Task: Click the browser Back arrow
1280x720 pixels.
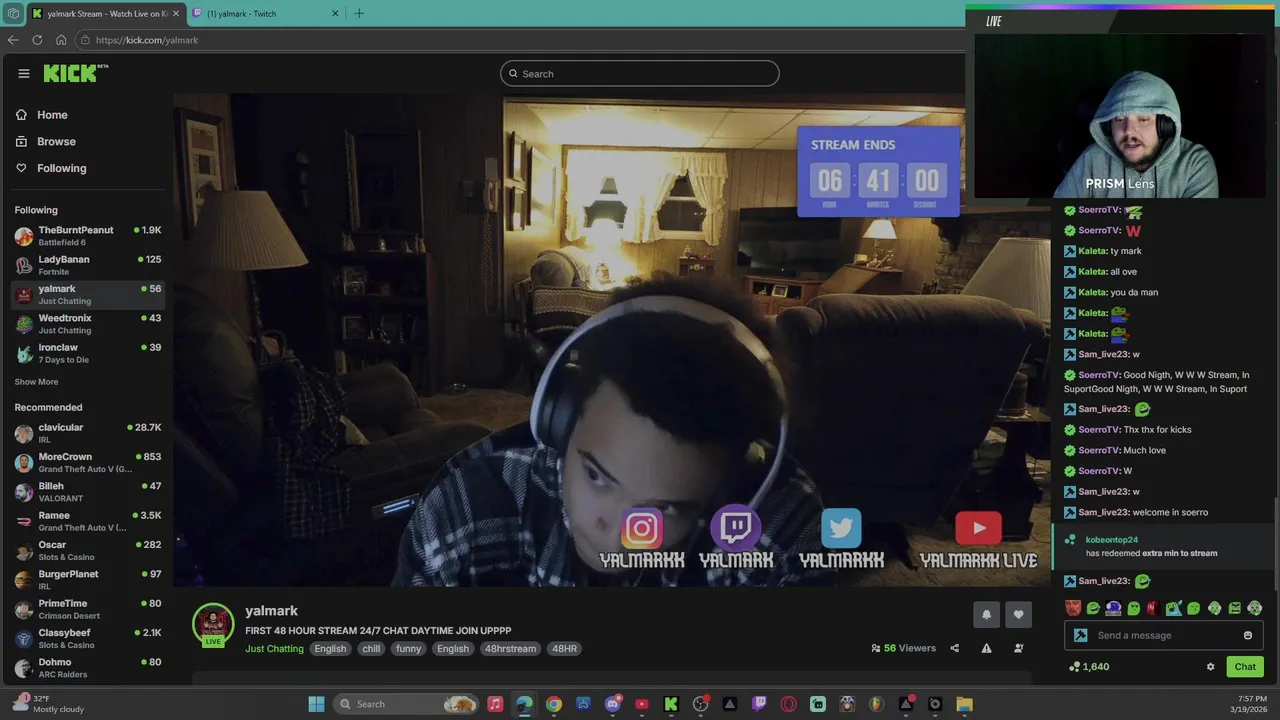Action: 13,40
